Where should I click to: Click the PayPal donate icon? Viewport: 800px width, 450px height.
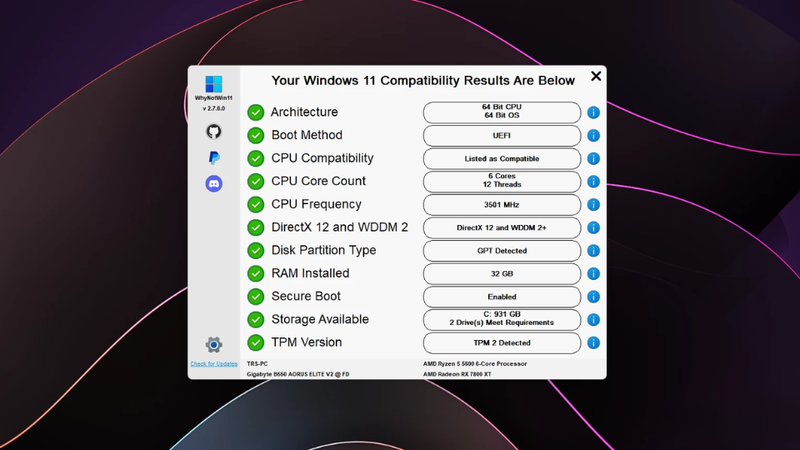214,158
